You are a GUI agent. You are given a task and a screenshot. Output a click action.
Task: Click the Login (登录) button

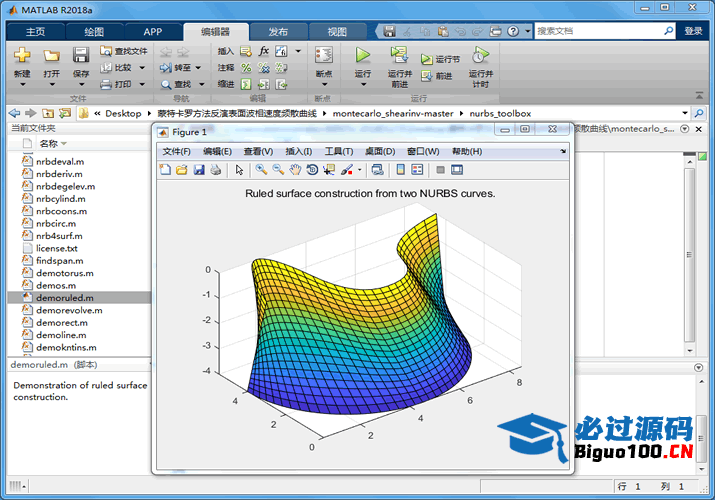(x=693, y=31)
